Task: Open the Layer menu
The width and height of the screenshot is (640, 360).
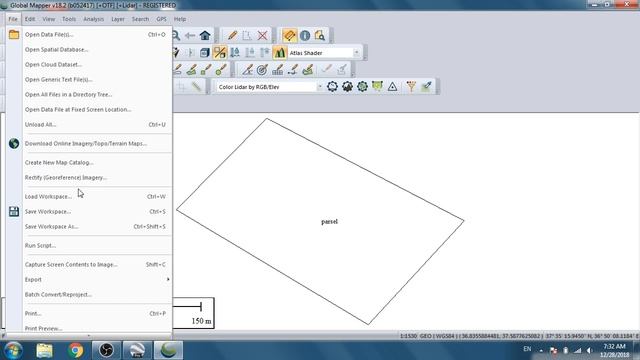Action: (118, 19)
